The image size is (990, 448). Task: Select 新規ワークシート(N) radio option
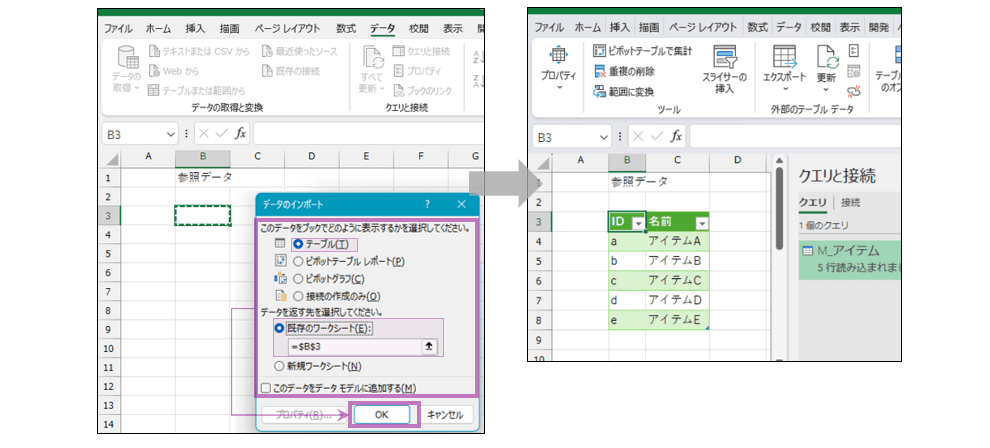coord(280,366)
